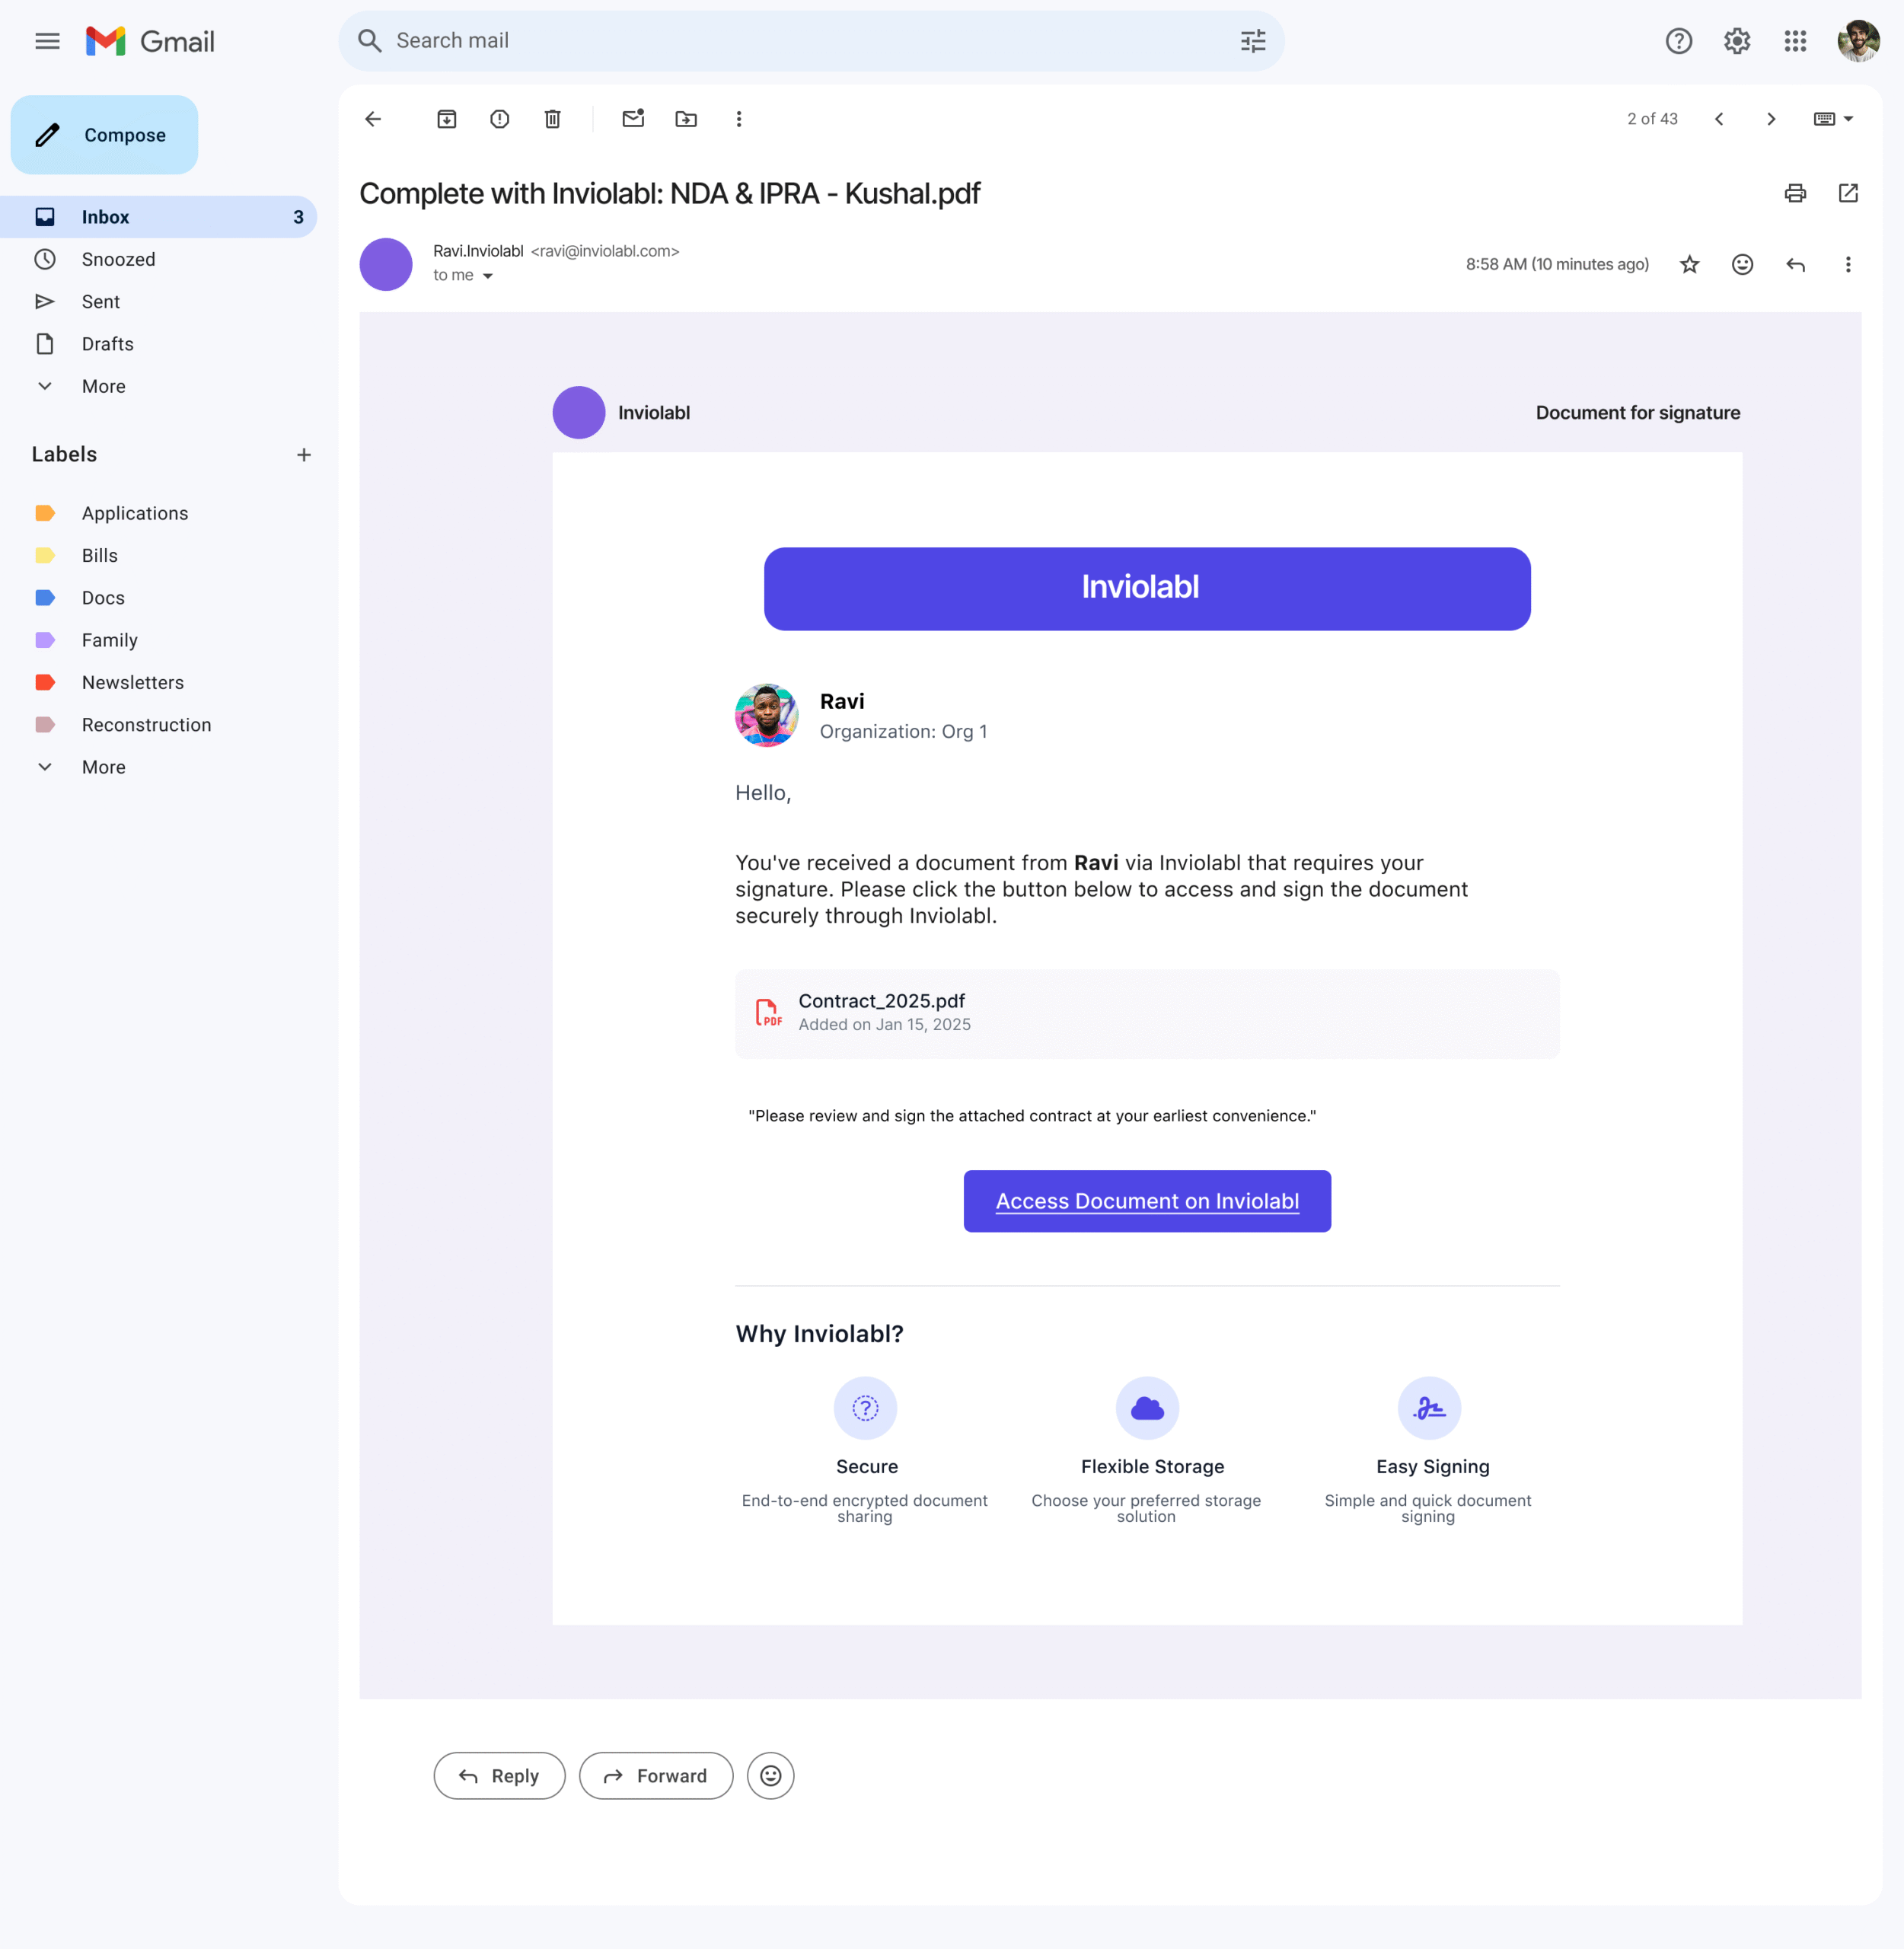Click Access Document on Inviolabl link
The height and width of the screenshot is (1949, 1904).
click(x=1146, y=1201)
